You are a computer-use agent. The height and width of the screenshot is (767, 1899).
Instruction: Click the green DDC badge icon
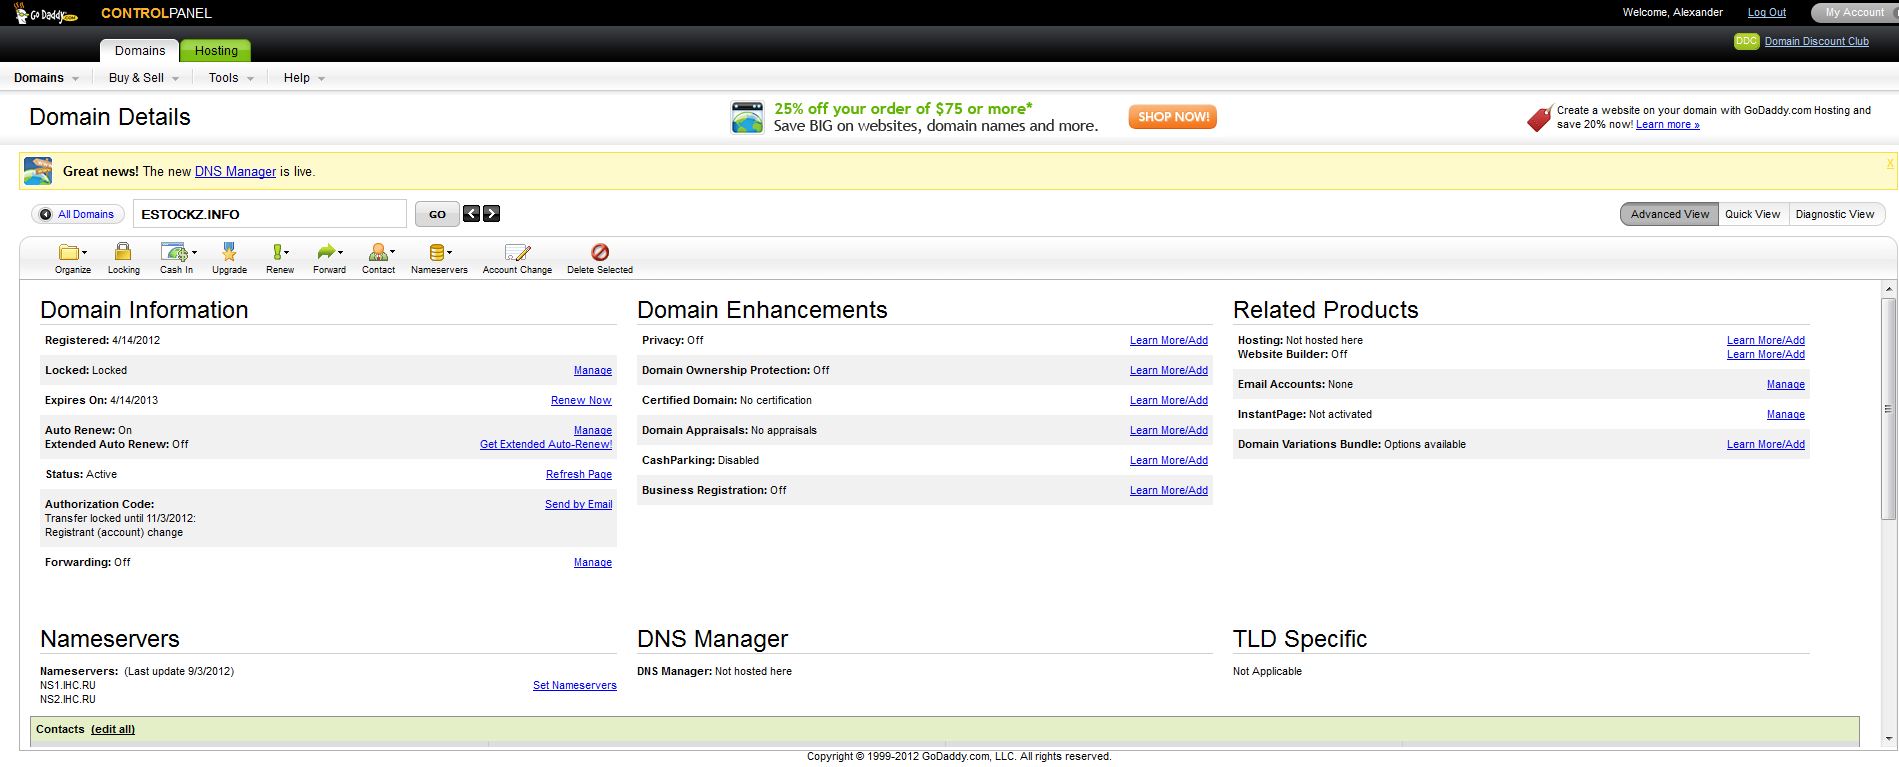[x=1746, y=41]
